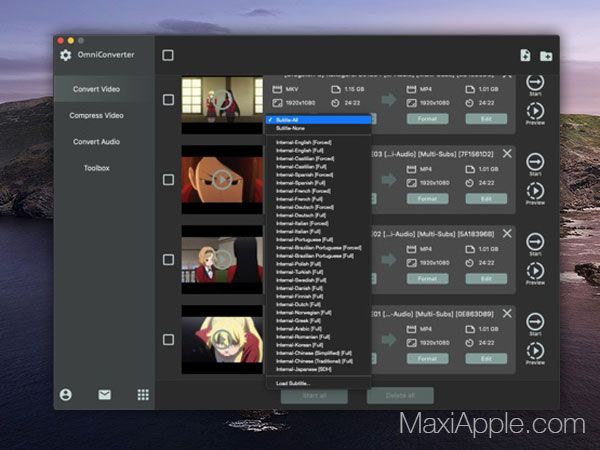
Task: Check the box beside the two-girls classroom thumbnail
Action: coord(168,100)
